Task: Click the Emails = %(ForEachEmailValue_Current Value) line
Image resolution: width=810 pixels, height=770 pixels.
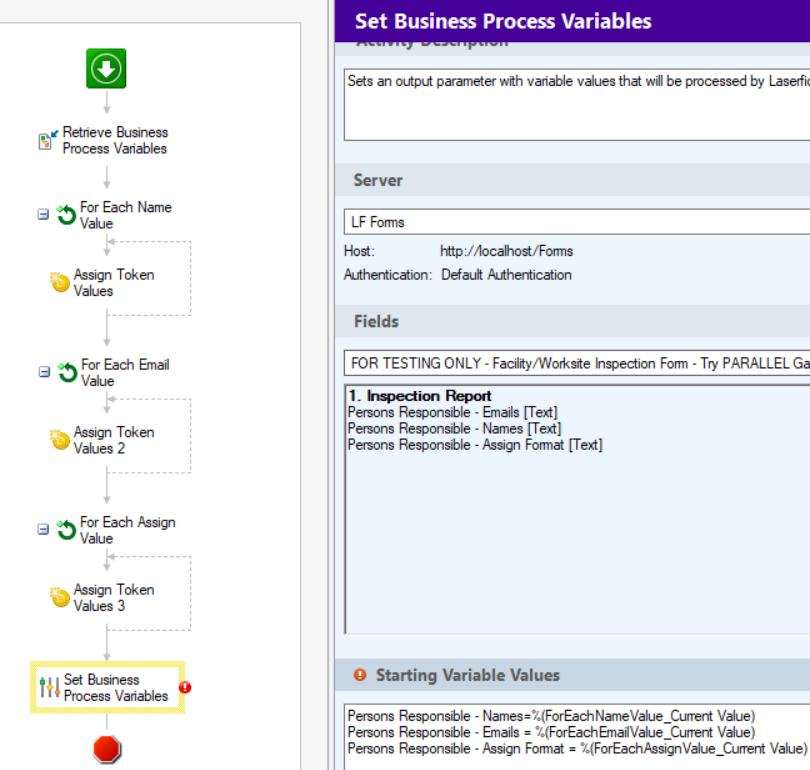Action: point(551,732)
